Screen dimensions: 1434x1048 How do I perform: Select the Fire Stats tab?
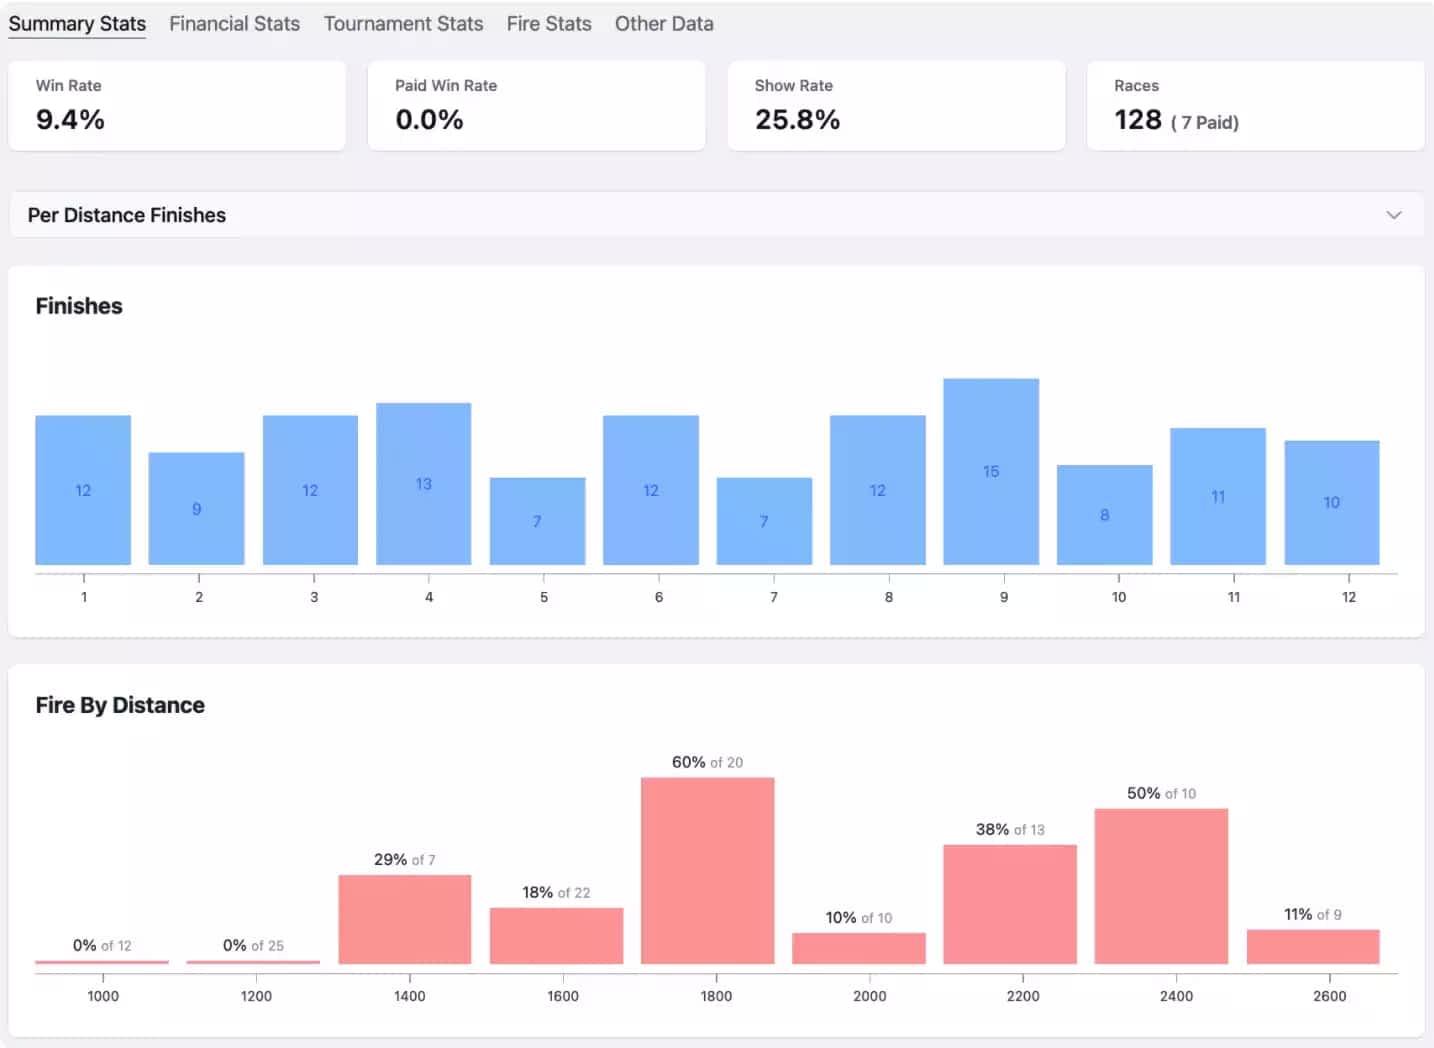[x=548, y=24]
